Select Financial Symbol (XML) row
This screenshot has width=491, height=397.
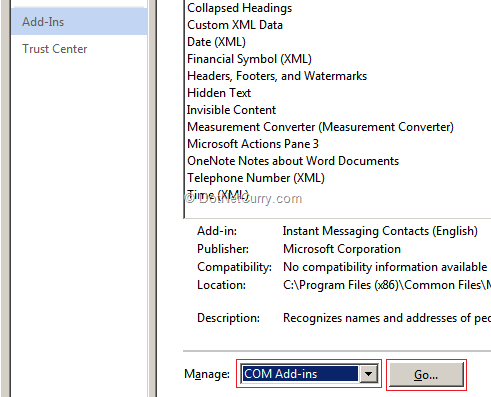(x=249, y=59)
